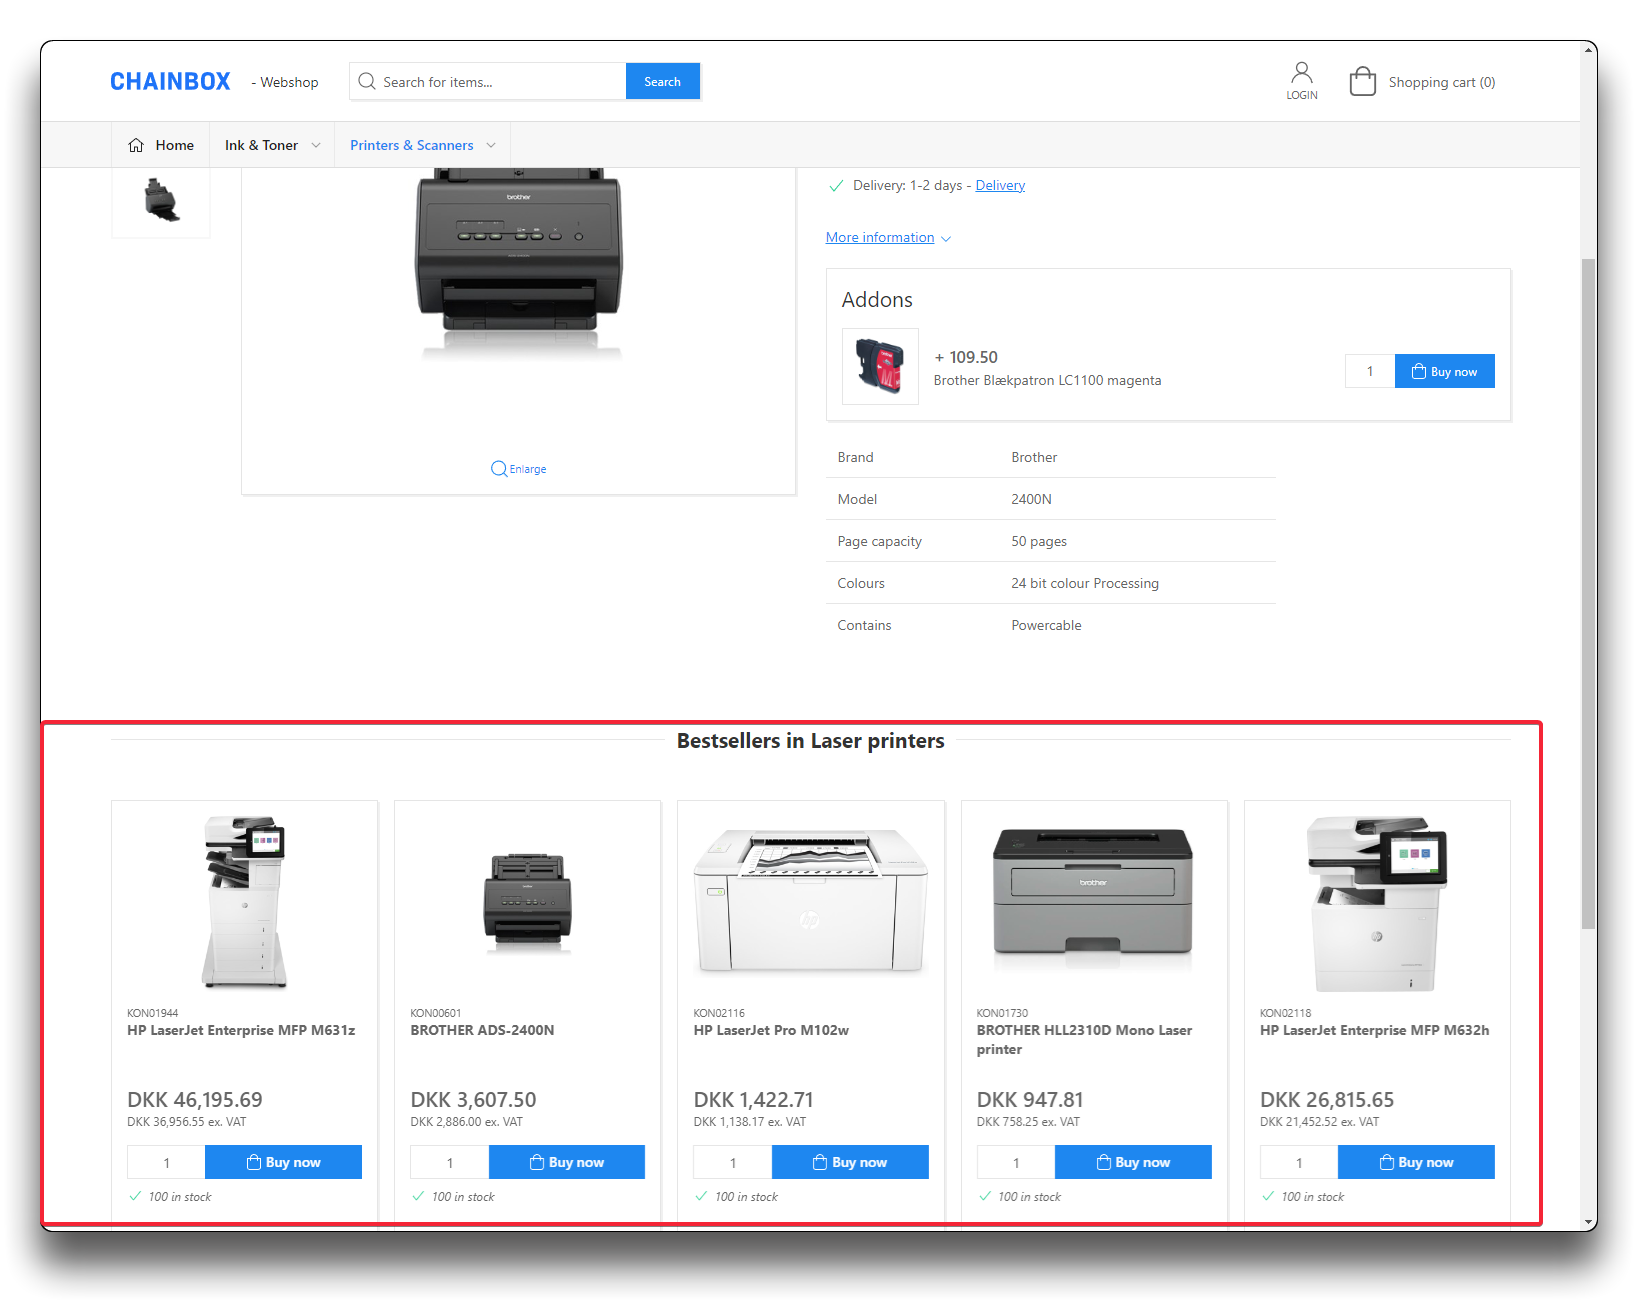Open HP LaserJet Pro M102w title

pyautogui.click(x=771, y=1030)
